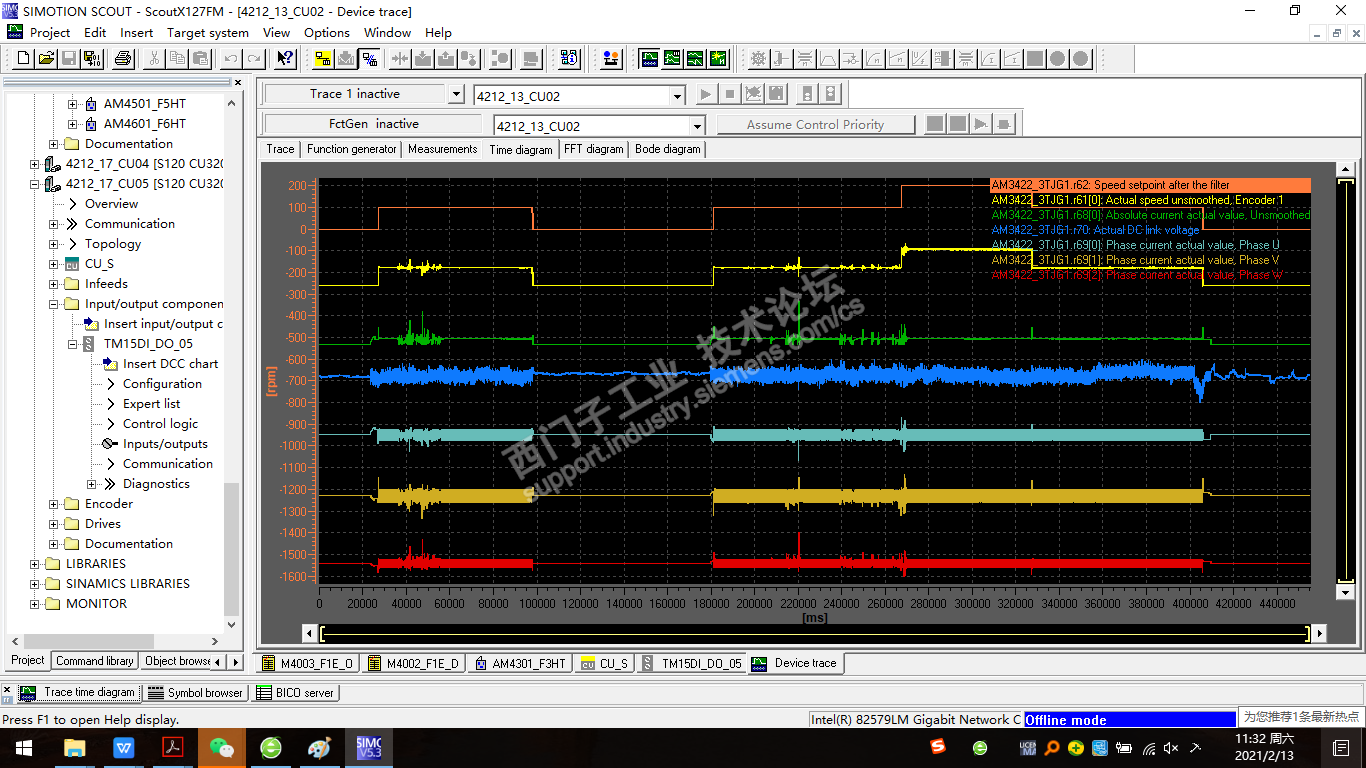Open the Windows Start menu
The width and height of the screenshot is (1366, 768).
24,747
